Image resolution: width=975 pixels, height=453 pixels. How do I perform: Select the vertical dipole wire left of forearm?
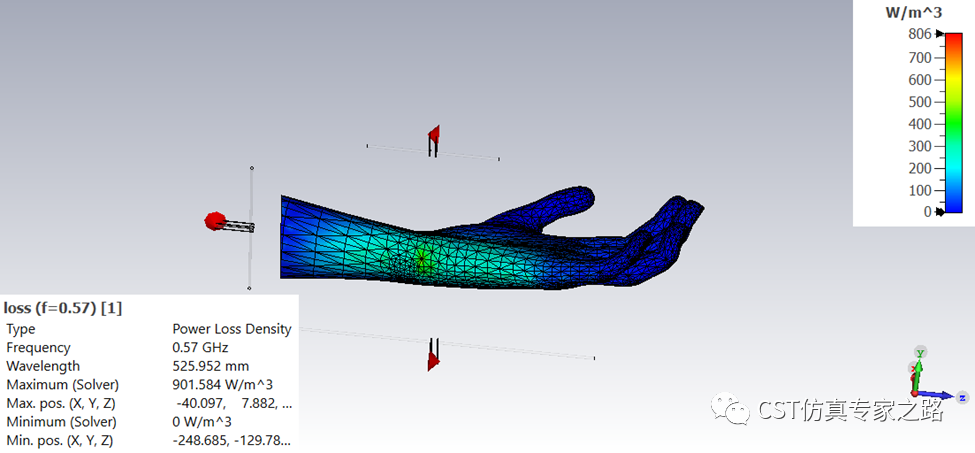tap(251, 228)
